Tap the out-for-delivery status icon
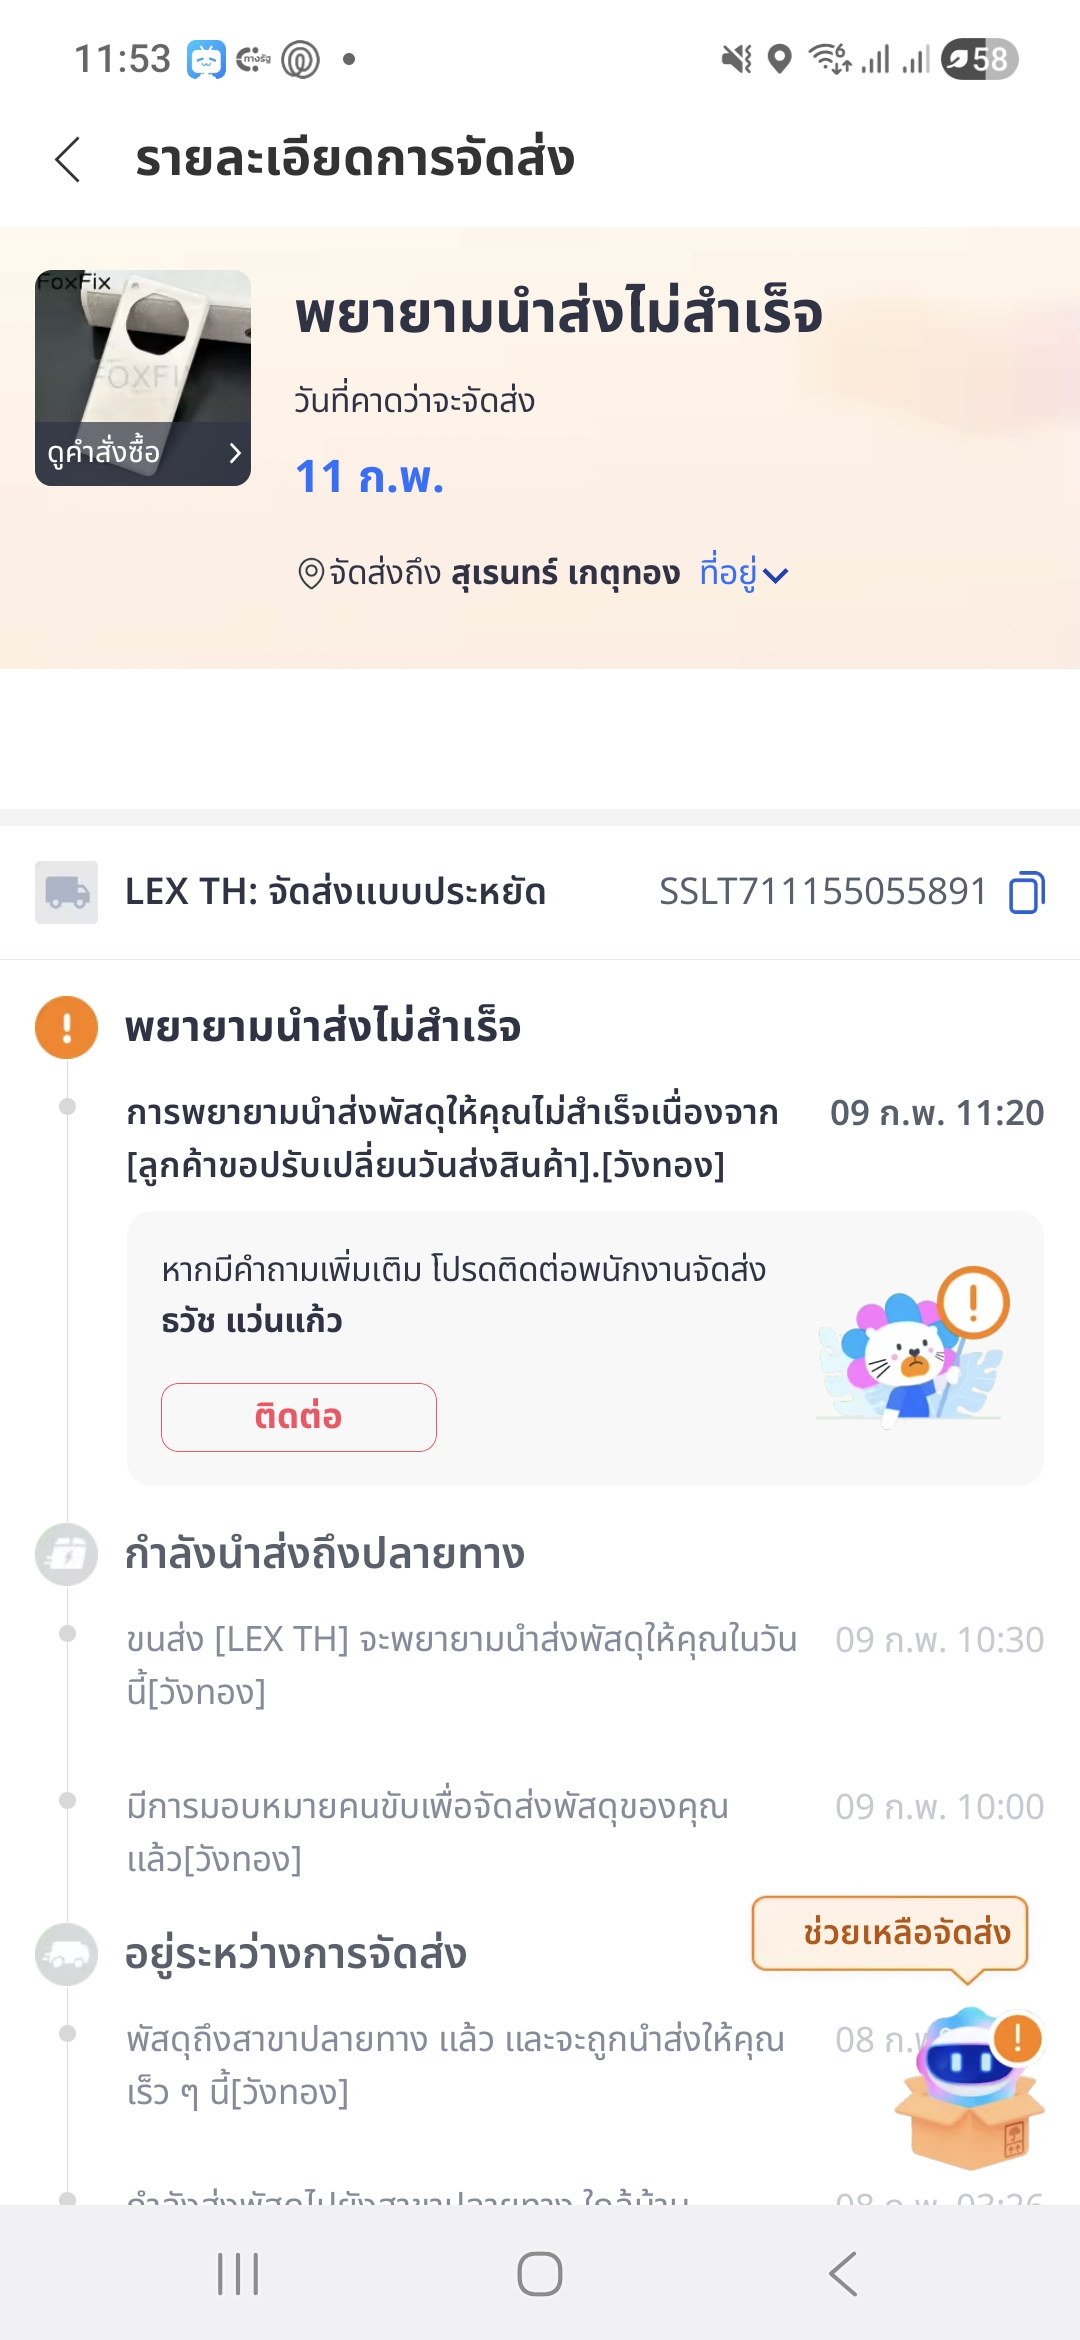 click(66, 1554)
